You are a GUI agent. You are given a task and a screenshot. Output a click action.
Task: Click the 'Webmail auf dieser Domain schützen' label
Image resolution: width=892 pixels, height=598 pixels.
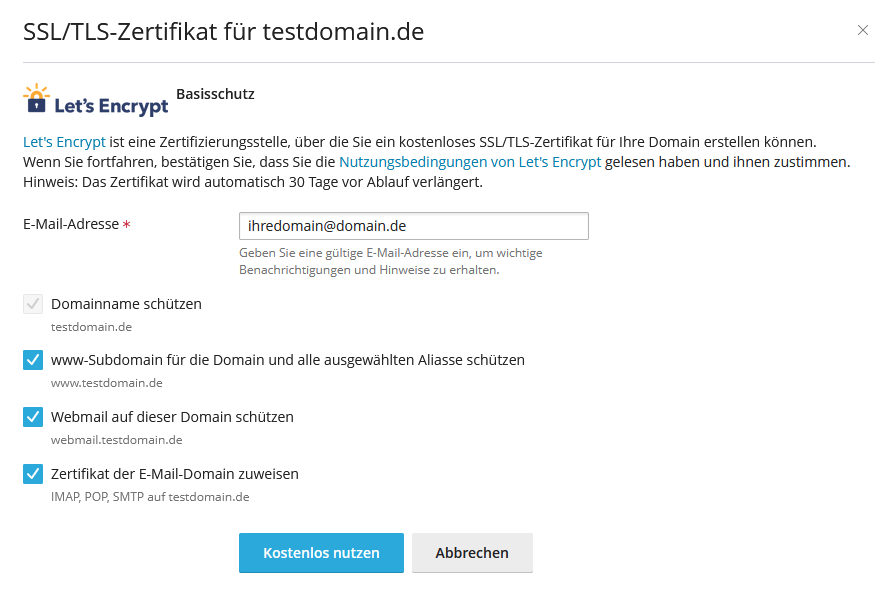coord(172,417)
